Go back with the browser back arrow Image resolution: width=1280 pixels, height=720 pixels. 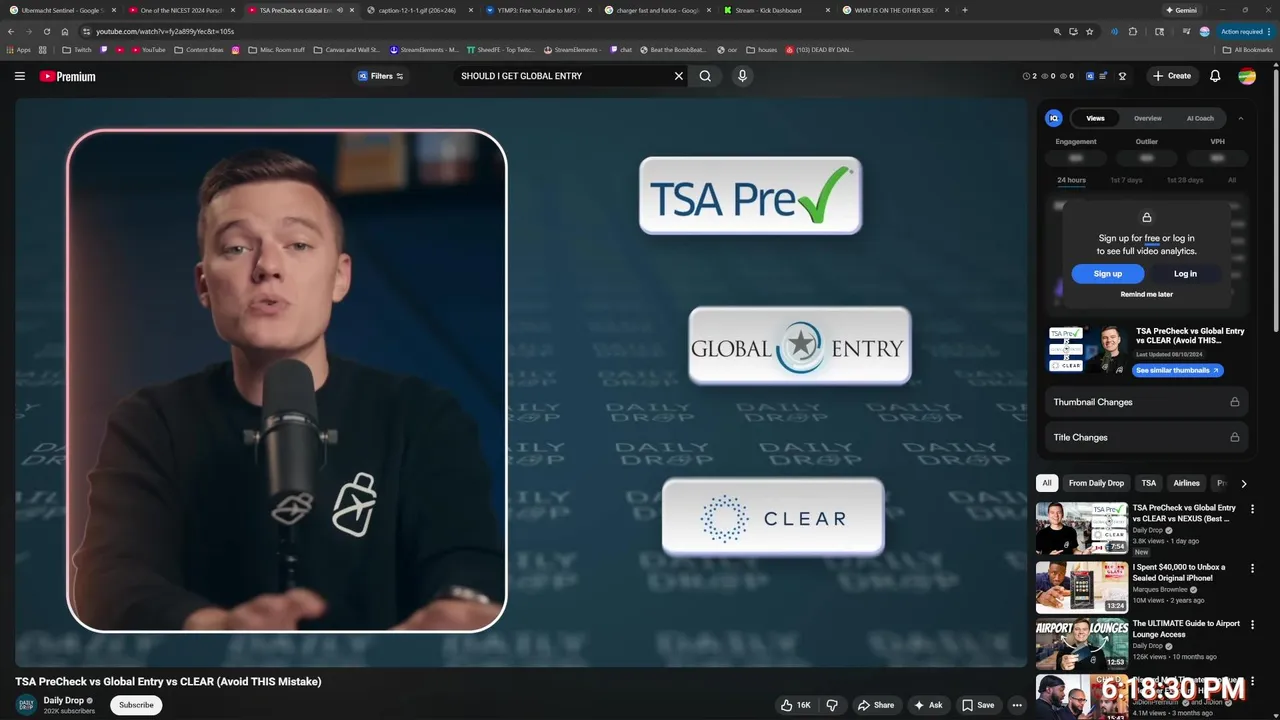point(12,31)
